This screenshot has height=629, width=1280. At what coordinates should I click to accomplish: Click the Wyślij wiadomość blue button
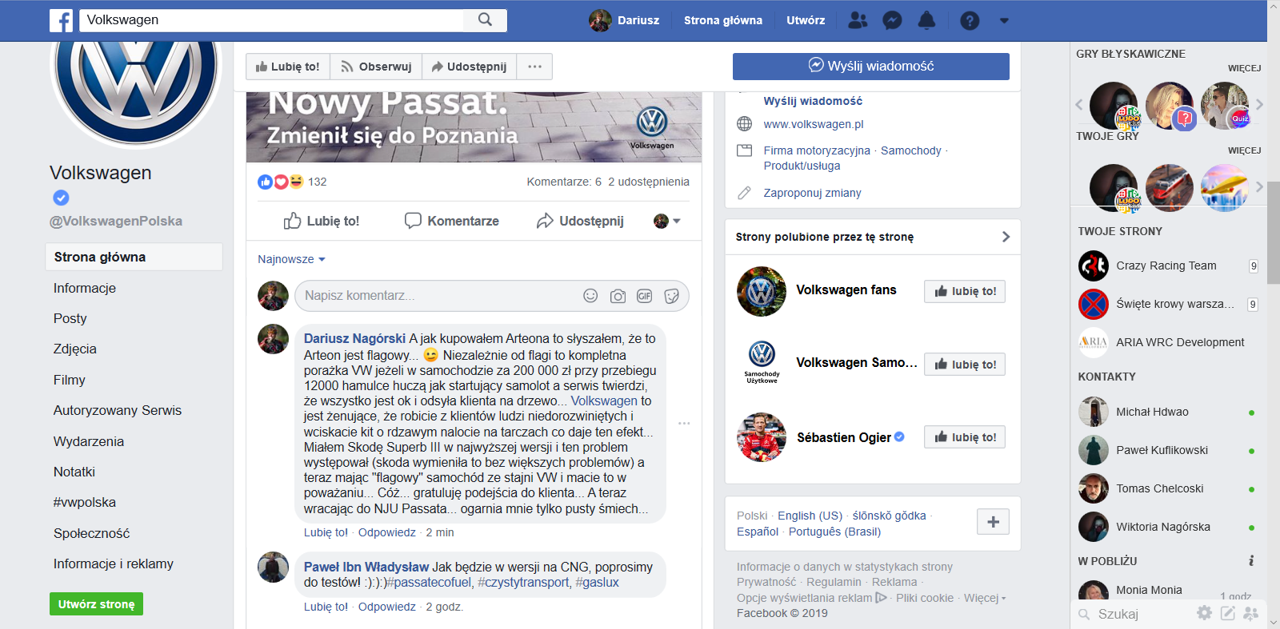pyautogui.click(x=870, y=66)
